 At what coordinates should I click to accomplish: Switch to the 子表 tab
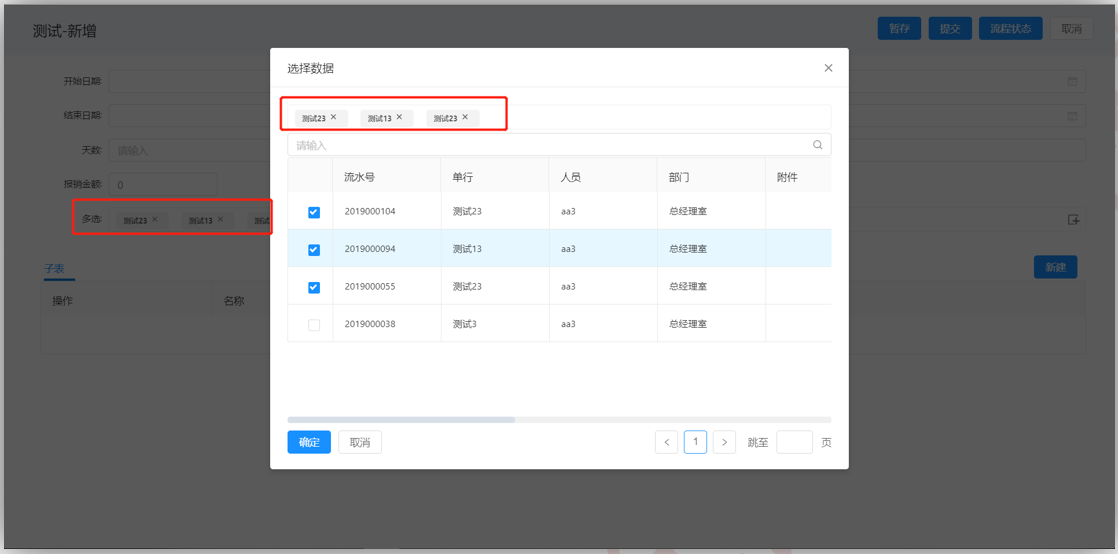tap(54, 268)
